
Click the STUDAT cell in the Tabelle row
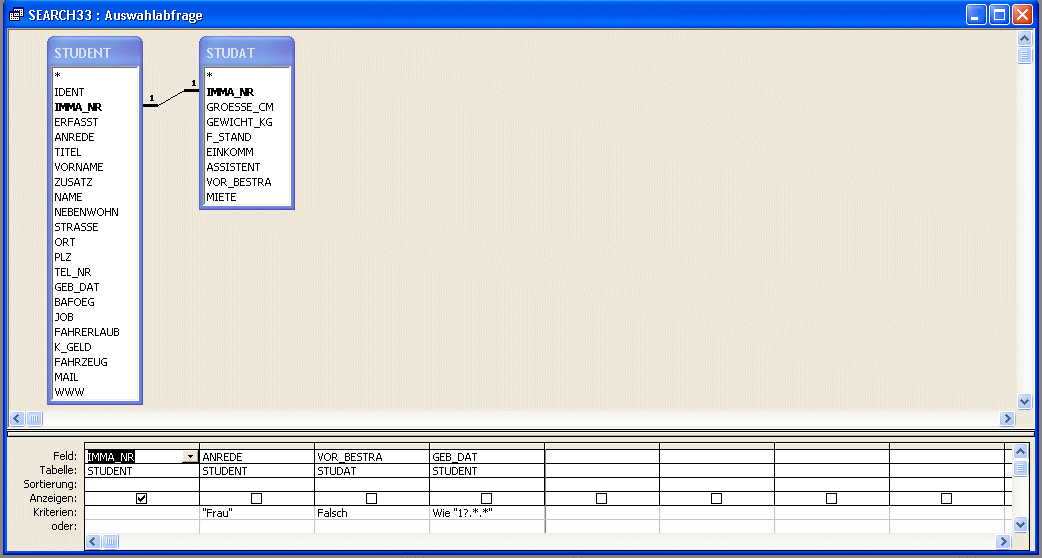pyautogui.click(x=371, y=471)
